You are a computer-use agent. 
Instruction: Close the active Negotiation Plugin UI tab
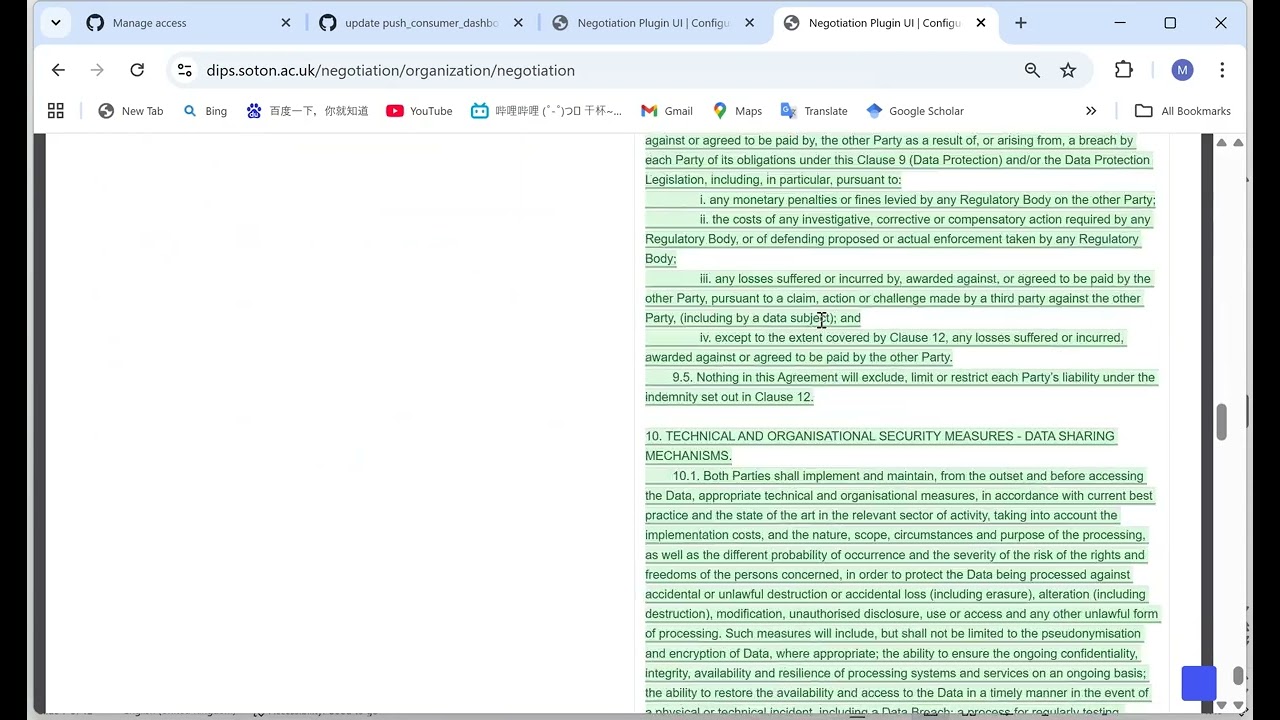pyautogui.click(x=981, y=23)
